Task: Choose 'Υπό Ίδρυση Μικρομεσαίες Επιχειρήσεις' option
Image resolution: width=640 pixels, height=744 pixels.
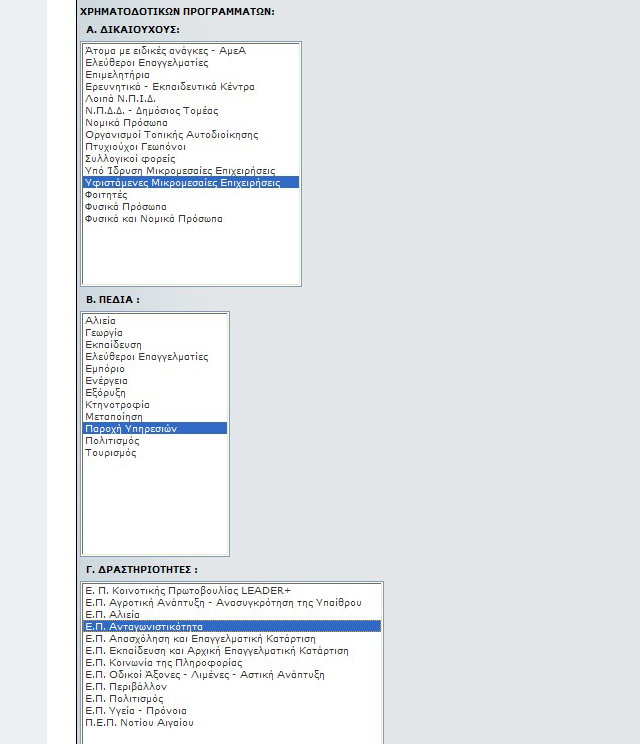Action: click(x=191, y=171)
